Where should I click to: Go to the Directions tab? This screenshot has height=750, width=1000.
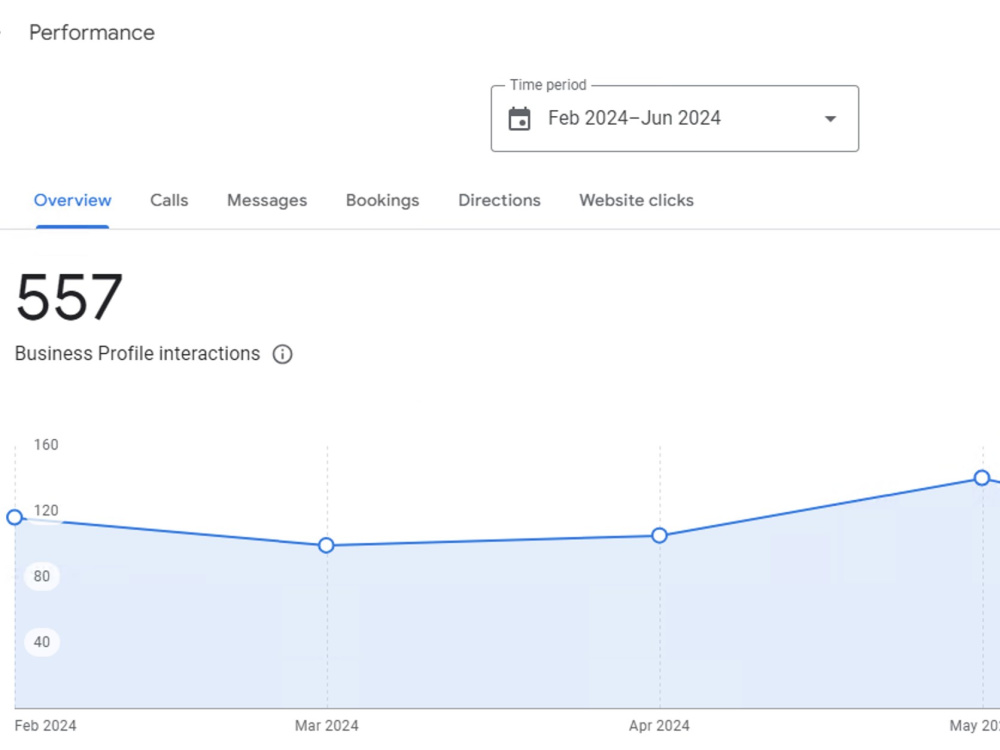coord(499,200)
